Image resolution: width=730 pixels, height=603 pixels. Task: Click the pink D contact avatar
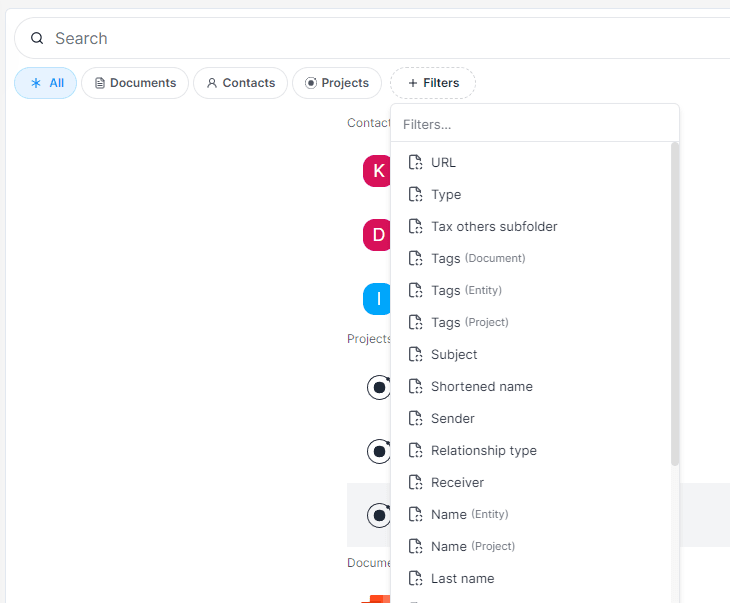click(378, 235)
